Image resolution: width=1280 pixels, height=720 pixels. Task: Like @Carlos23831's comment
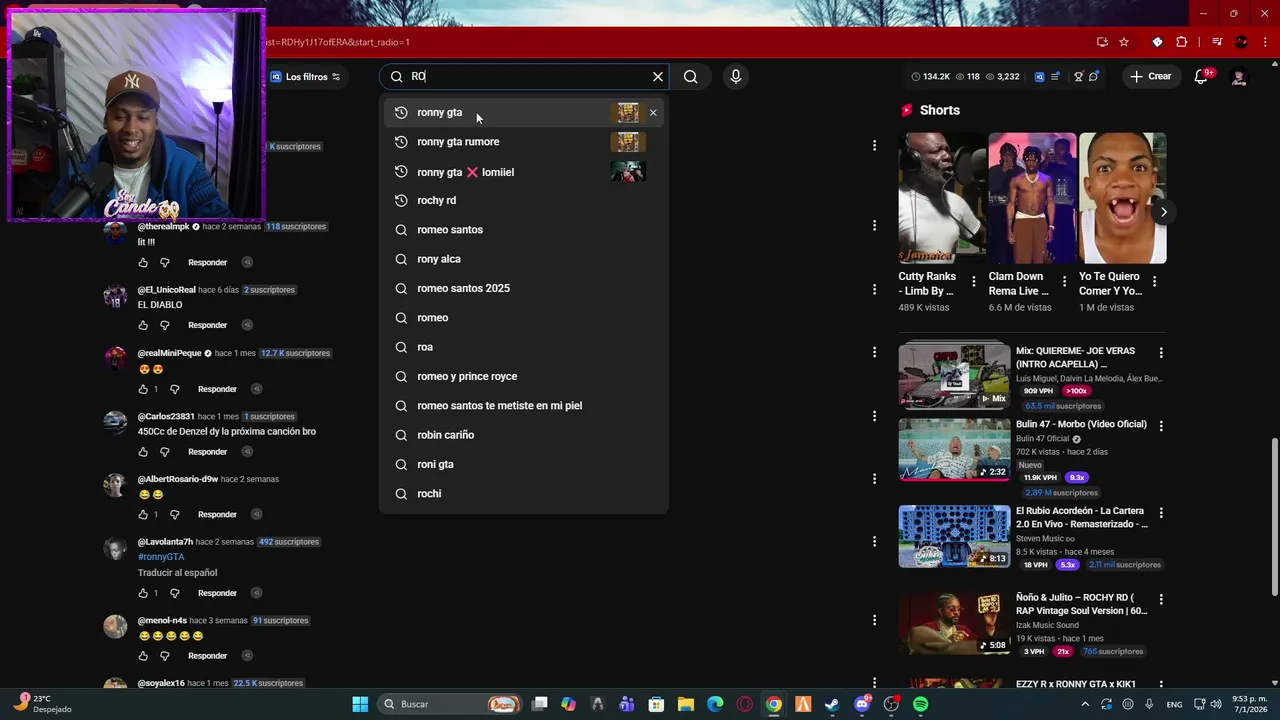click(x=143, y=452)
